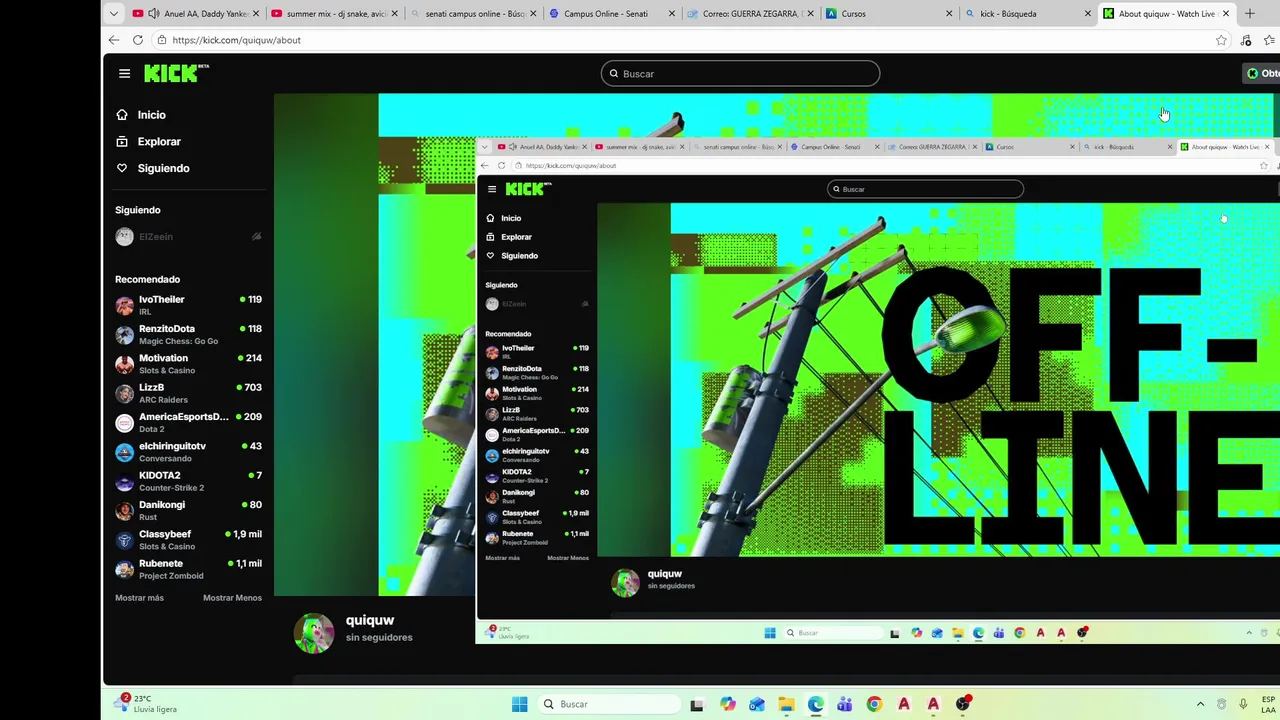The height and width of the screenshot is (720, 1280).
Task: Click the large quiquw channel name
Action: (370, 621)
